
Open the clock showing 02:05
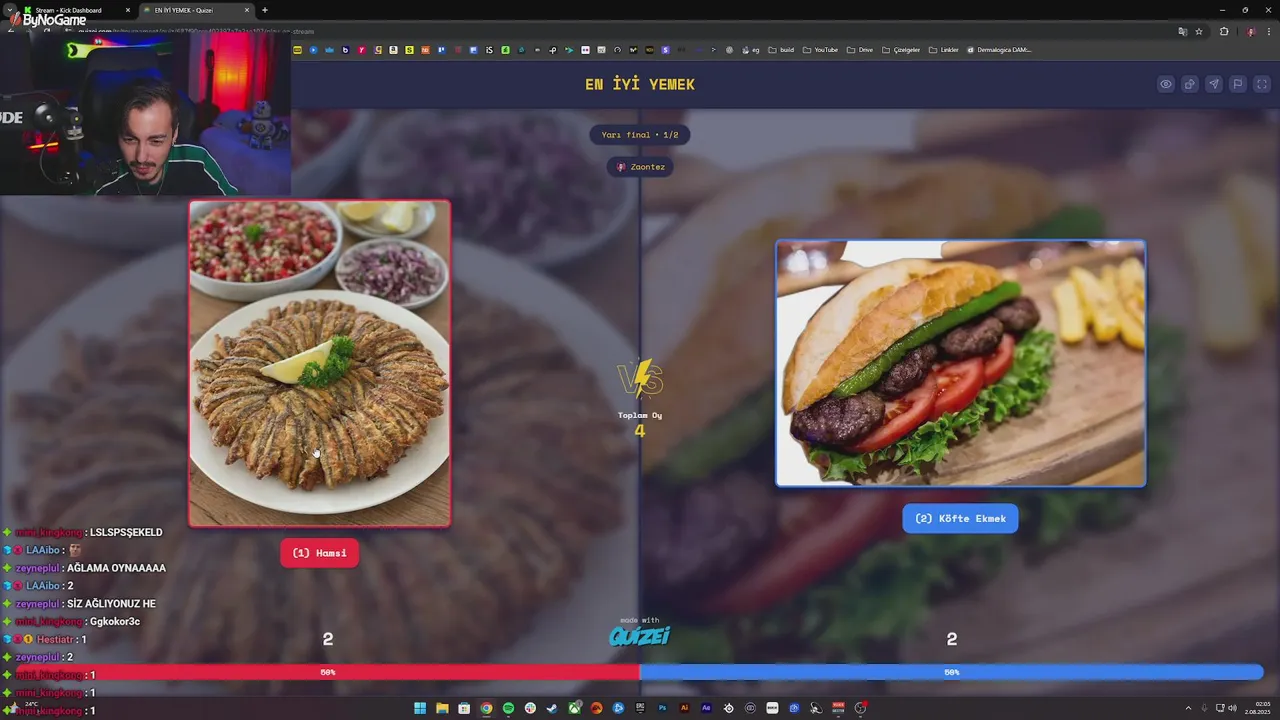1258,708
